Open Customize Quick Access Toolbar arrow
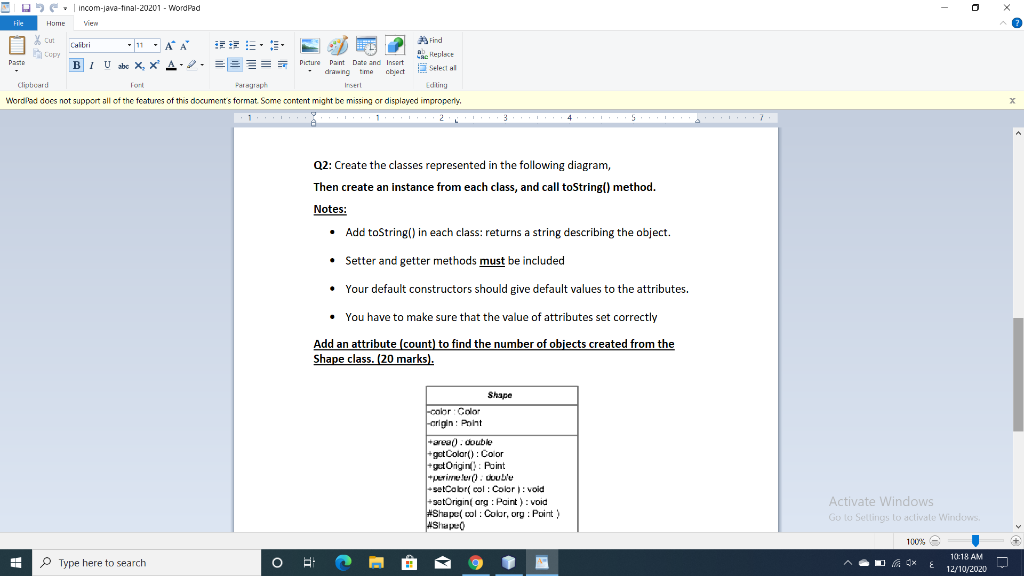The height and width of the screenshot is (576, 1024). pyautogui.click(x=65, y=8)
